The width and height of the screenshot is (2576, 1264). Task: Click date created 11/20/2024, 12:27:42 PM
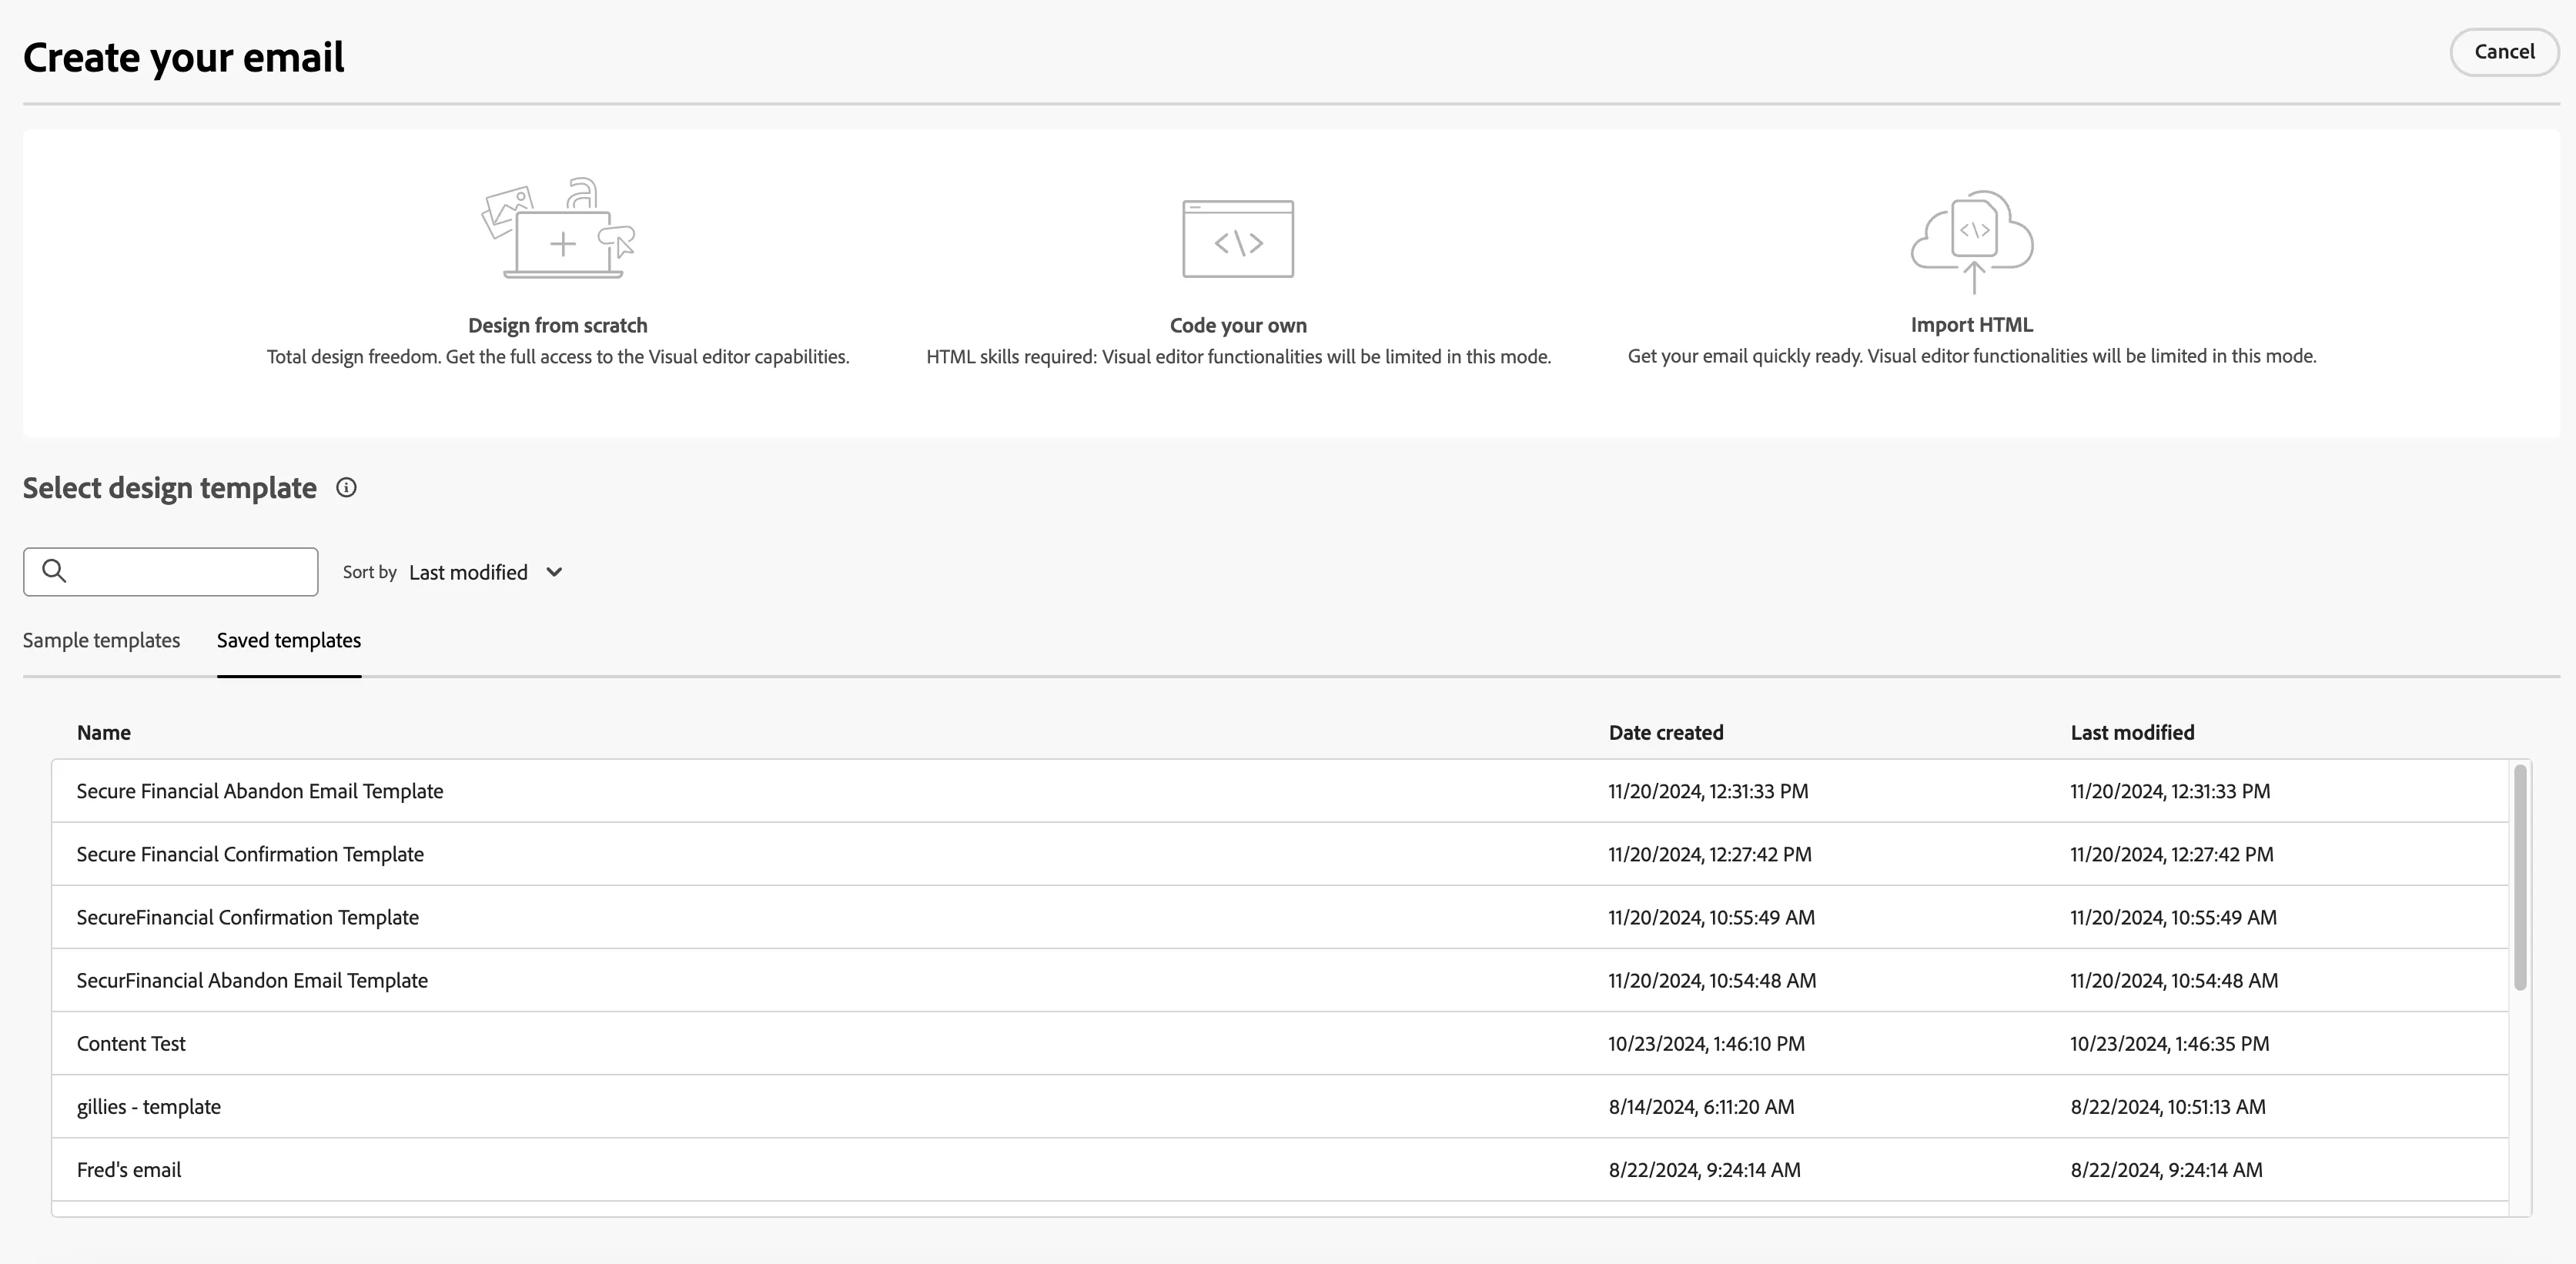tap(1710, 854)
